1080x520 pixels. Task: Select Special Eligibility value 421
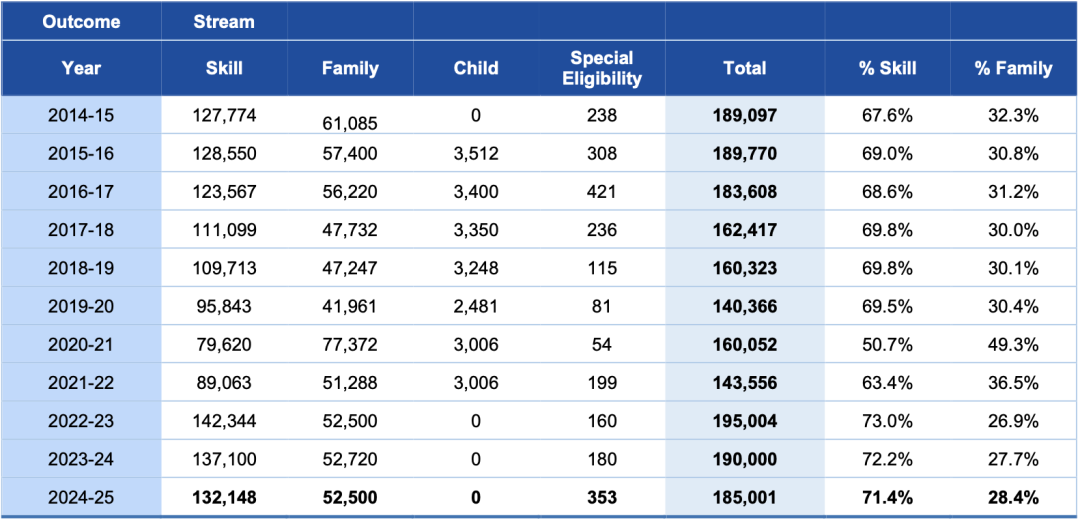point(602,191)
